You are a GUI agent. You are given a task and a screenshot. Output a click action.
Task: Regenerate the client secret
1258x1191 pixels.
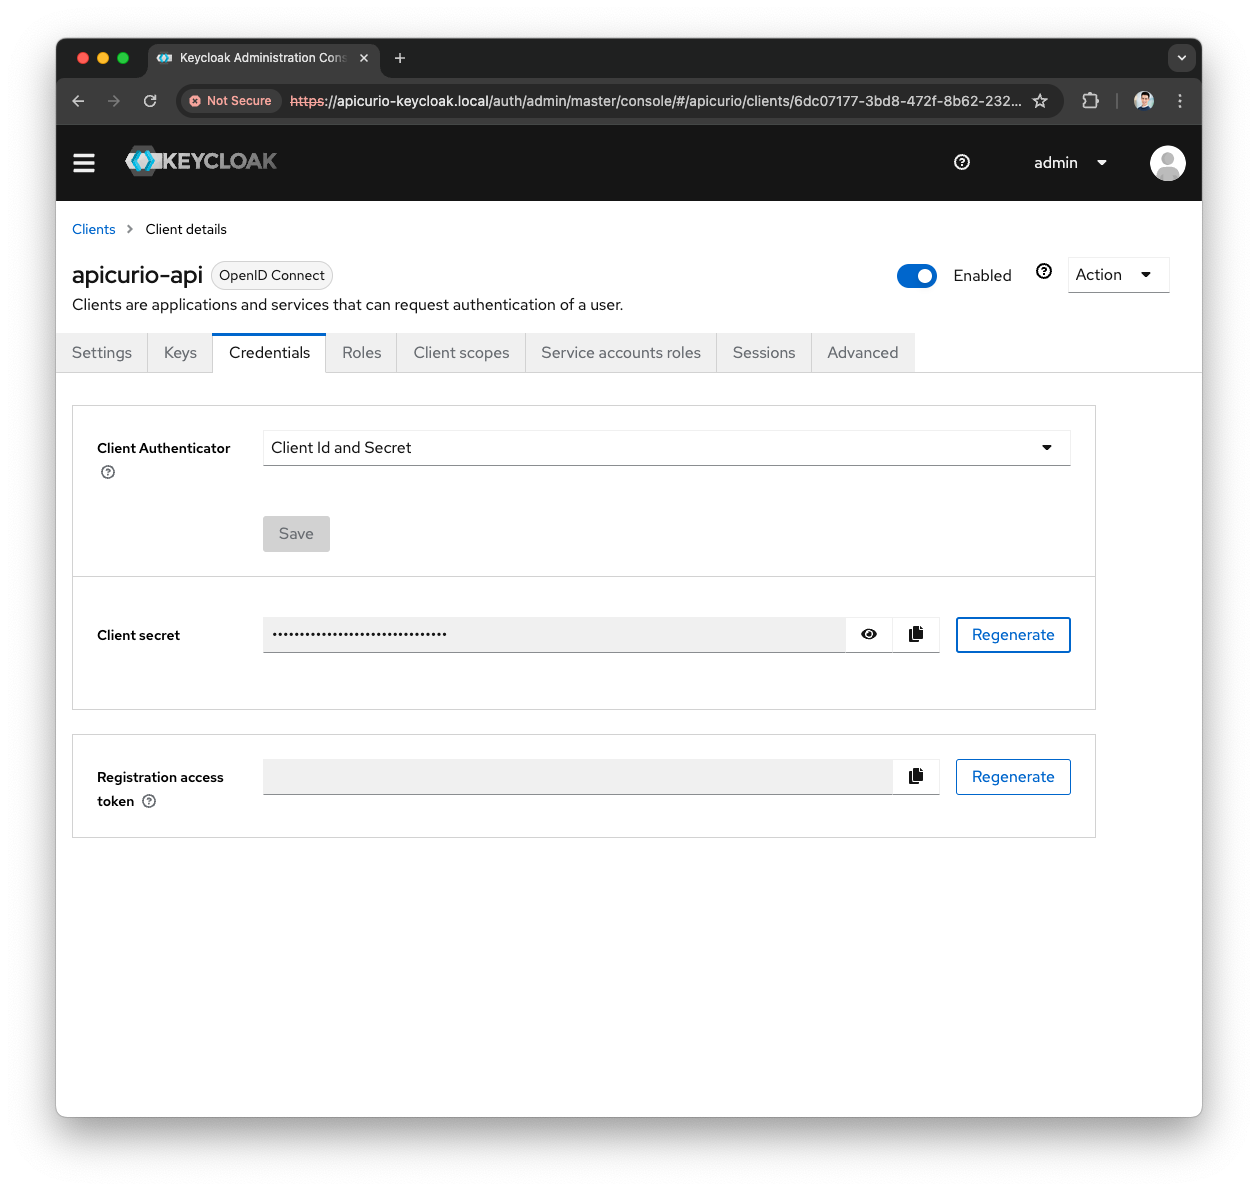pyautogui.click(x=1012, y=634)
